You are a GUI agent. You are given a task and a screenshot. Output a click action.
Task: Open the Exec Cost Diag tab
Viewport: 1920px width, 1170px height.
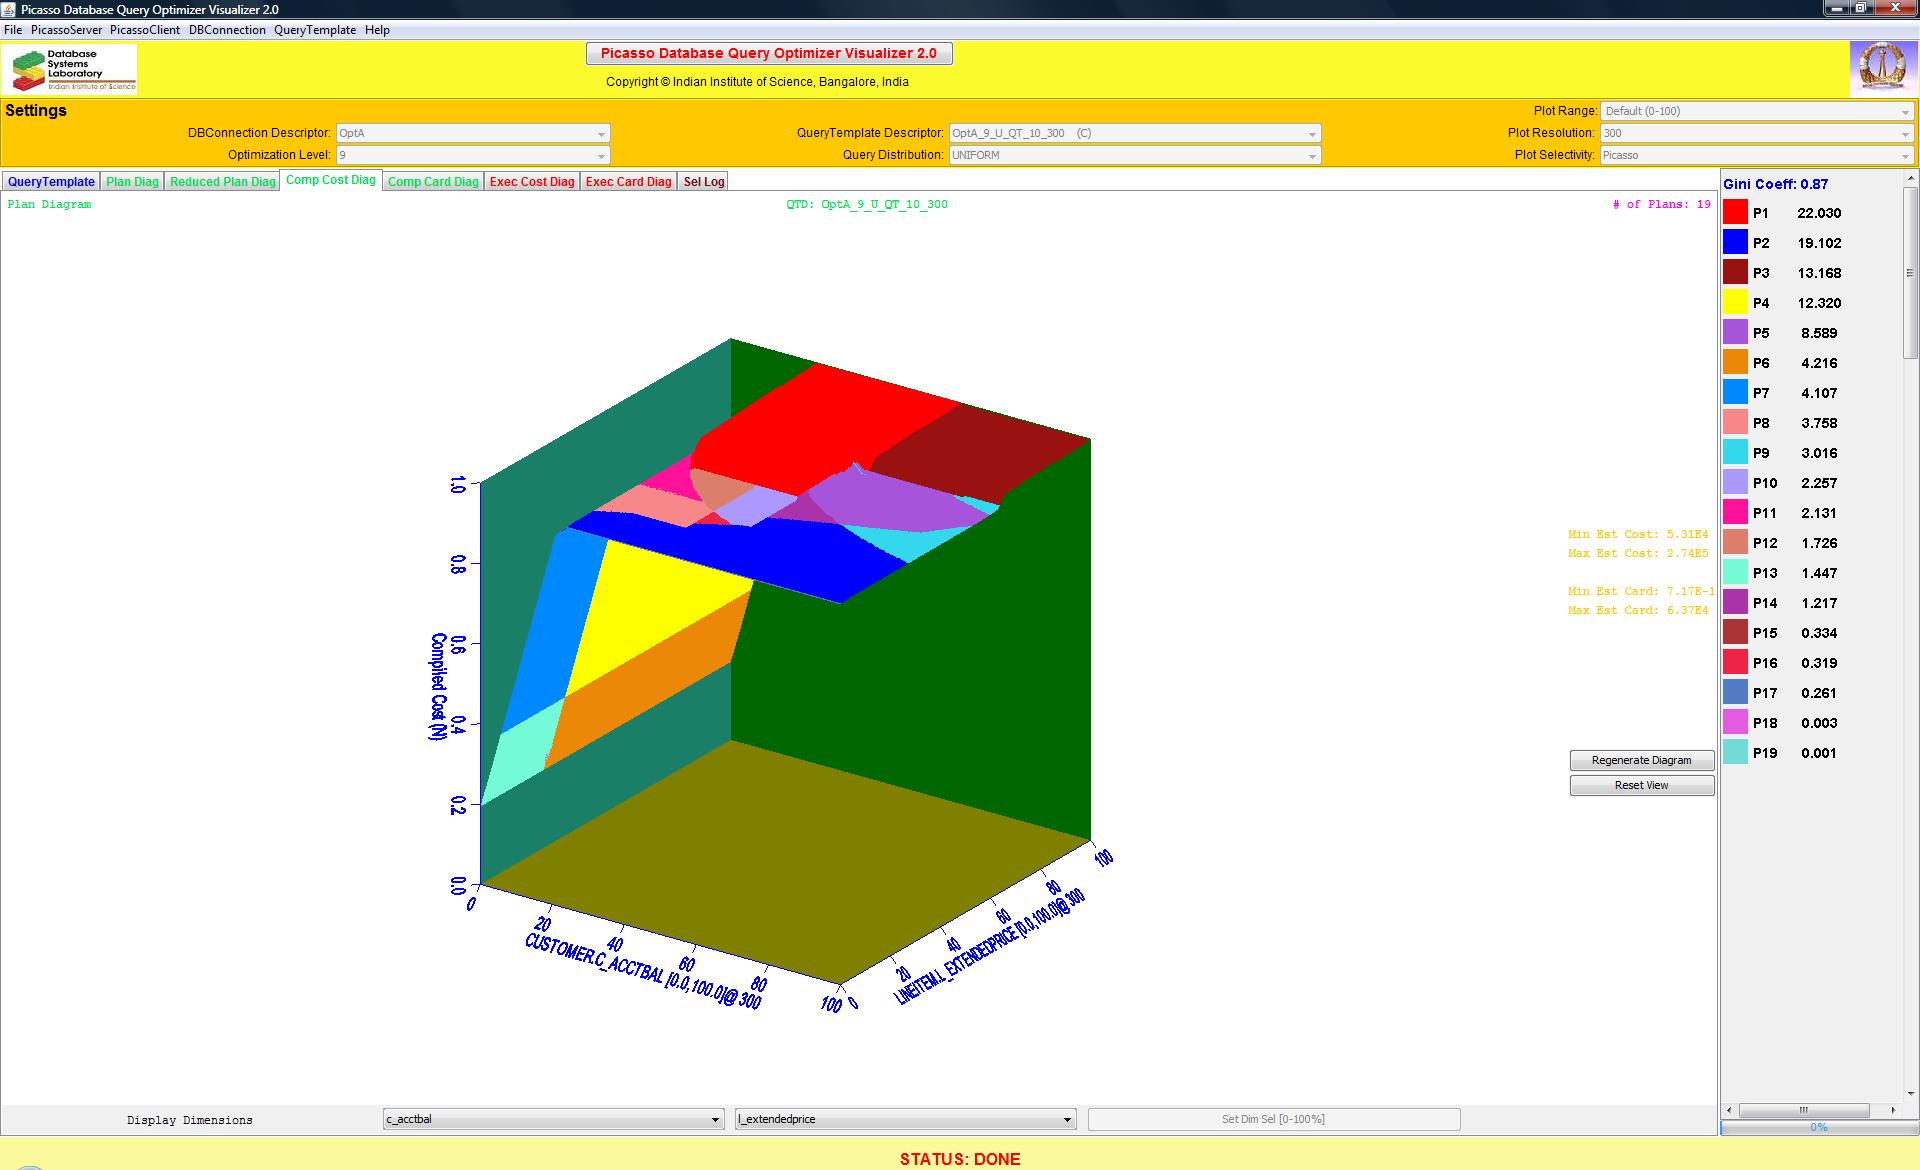[x=532, y=182]
